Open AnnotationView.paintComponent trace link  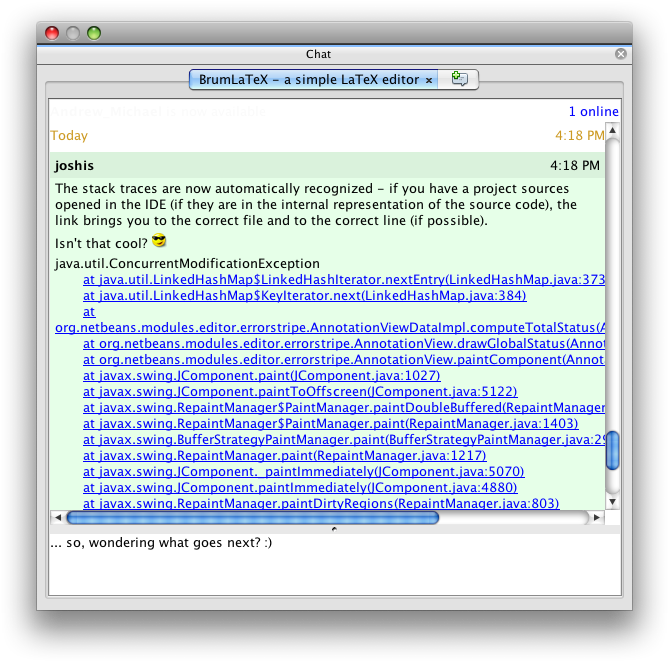344,360
